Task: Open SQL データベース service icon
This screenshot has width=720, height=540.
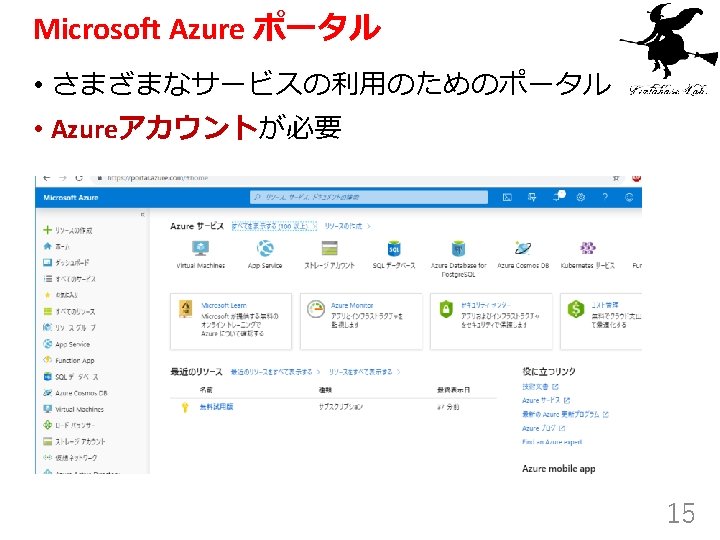Action: (x=394, y=248)
